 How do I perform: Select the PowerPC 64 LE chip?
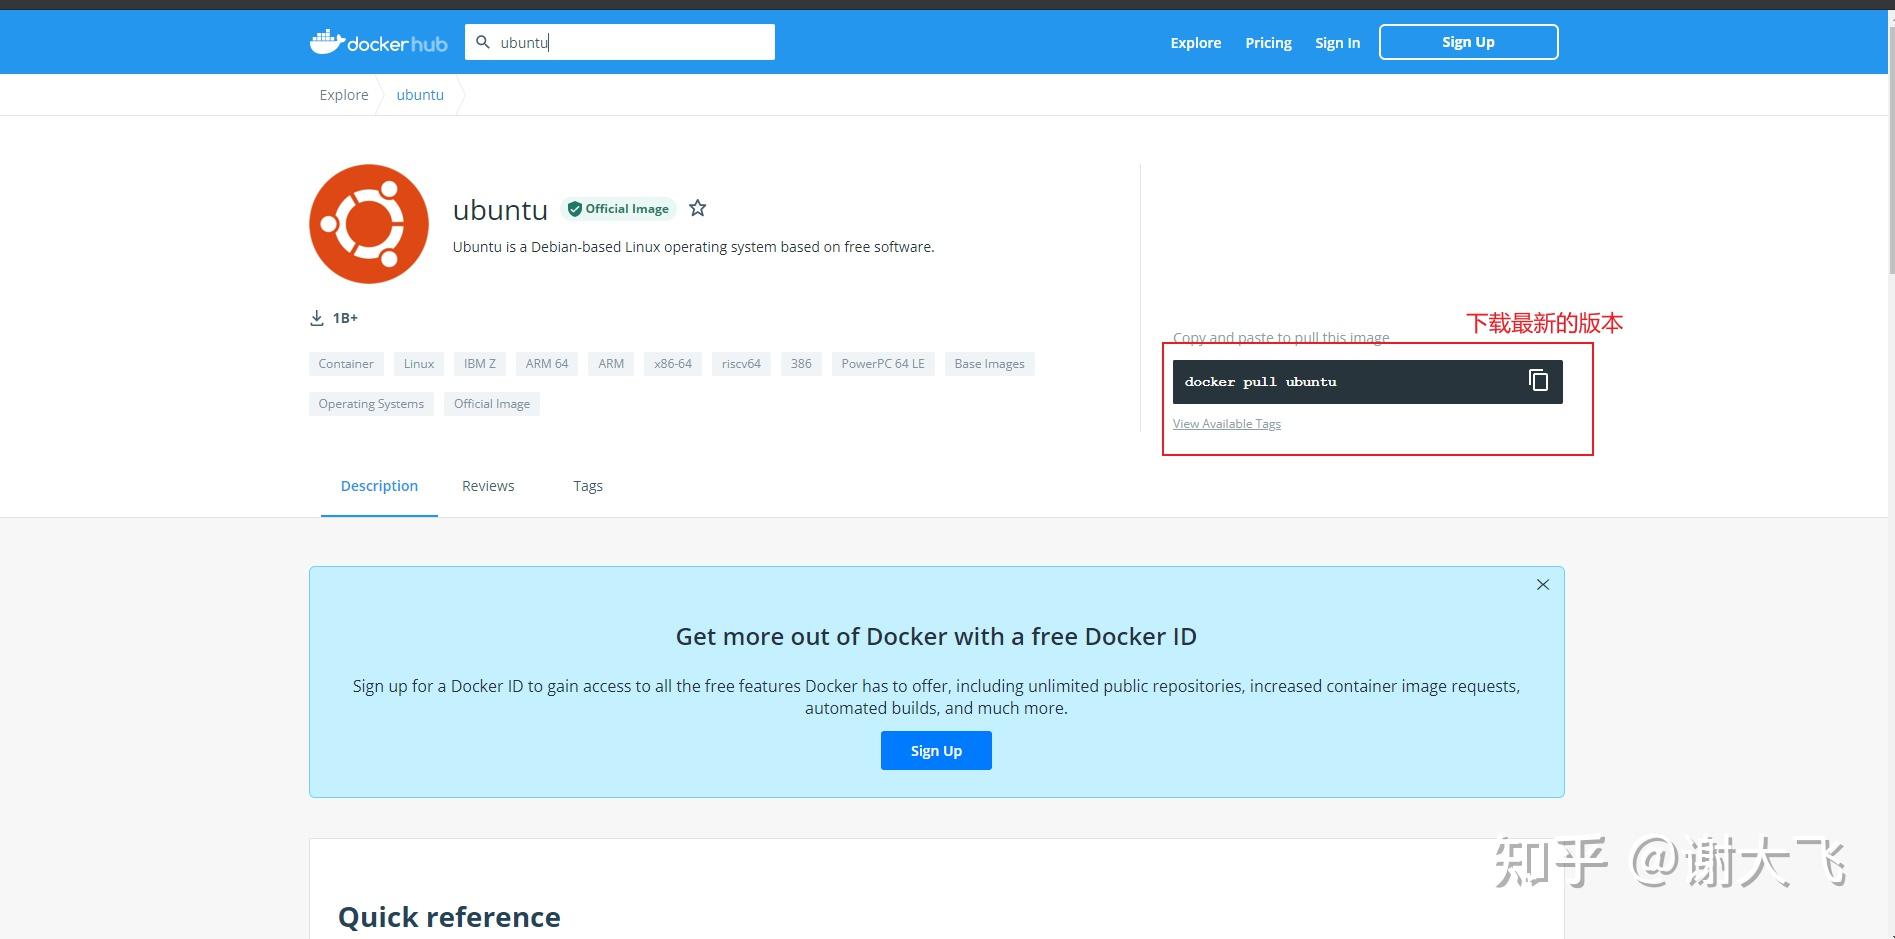pos(883,364)
